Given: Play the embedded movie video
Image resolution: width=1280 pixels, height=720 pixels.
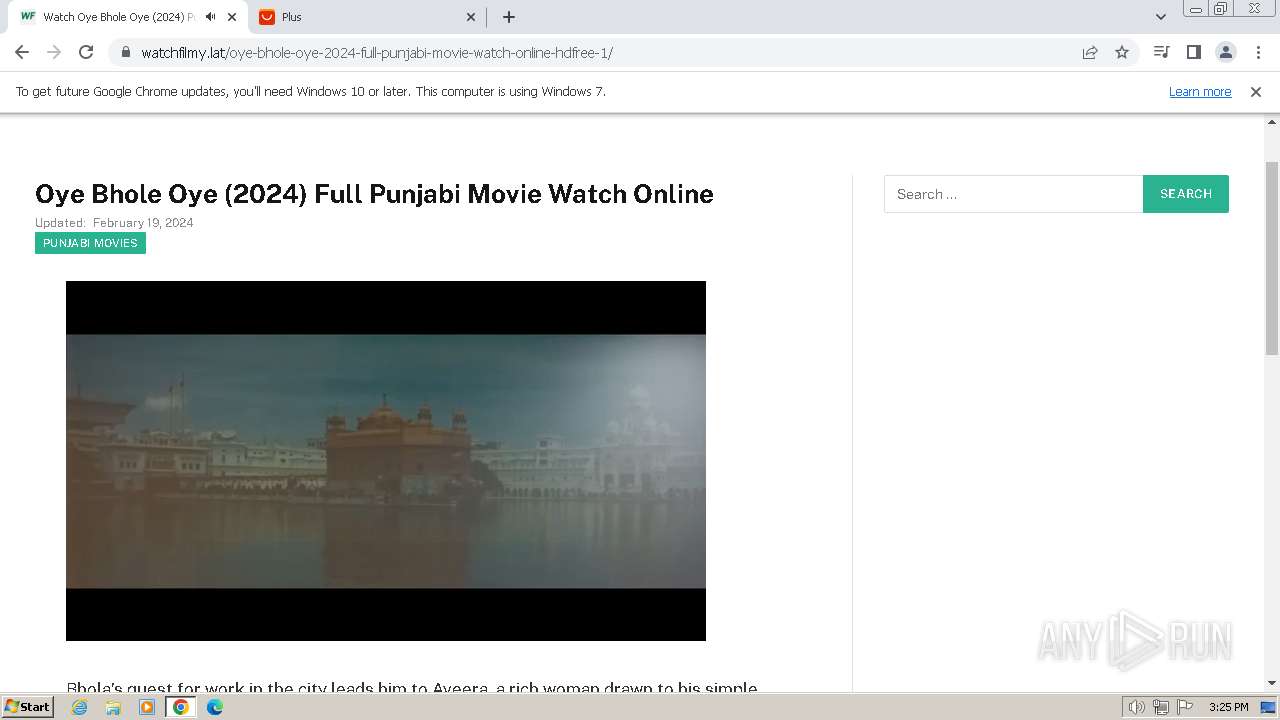Looking at the screenshot, I should tap(386, 461).
